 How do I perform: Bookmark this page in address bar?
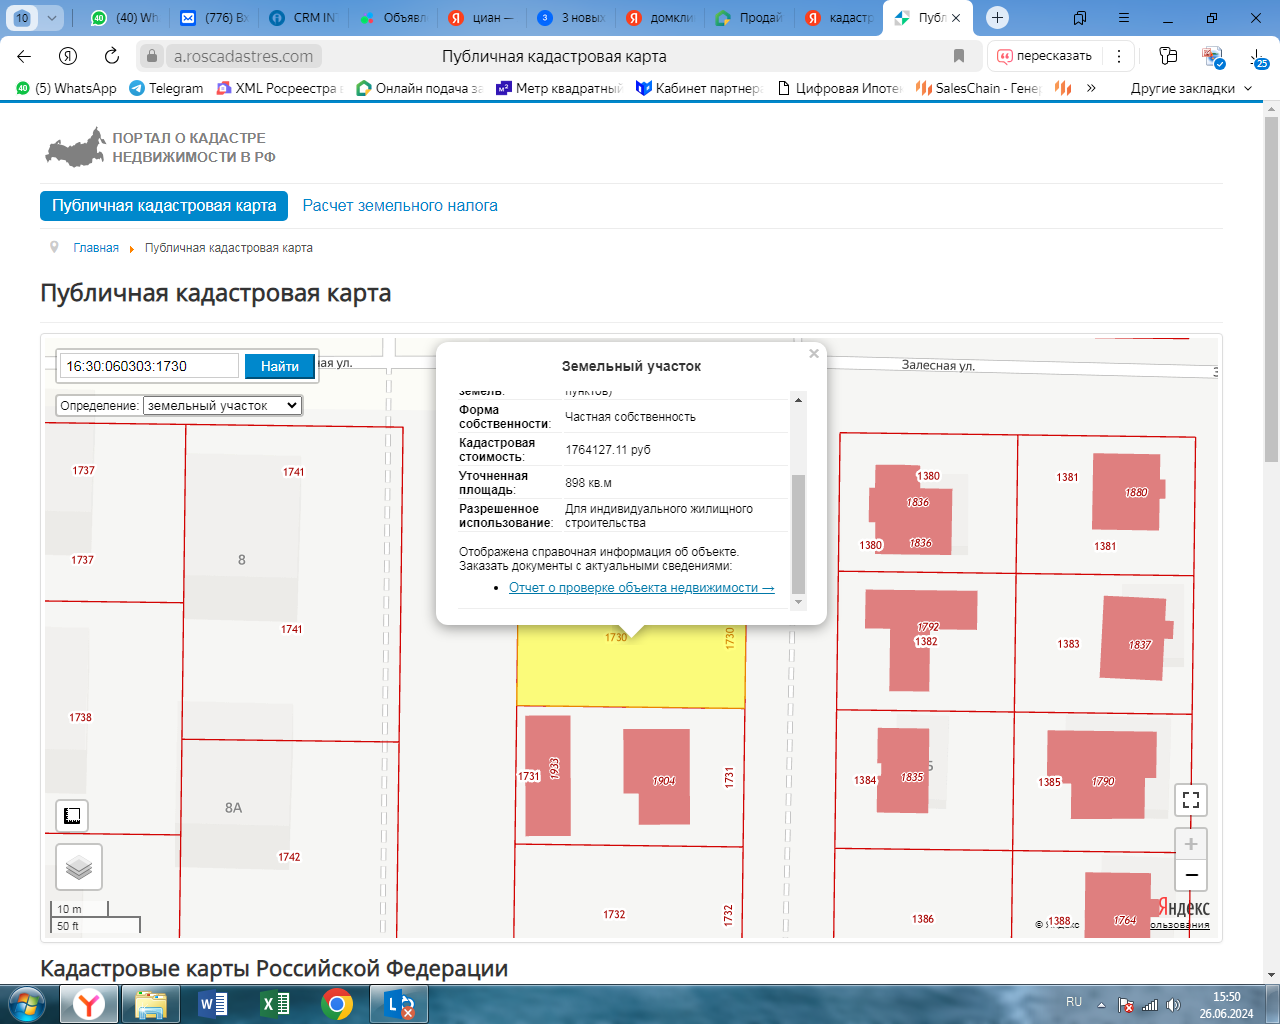(x=959, y=56)
